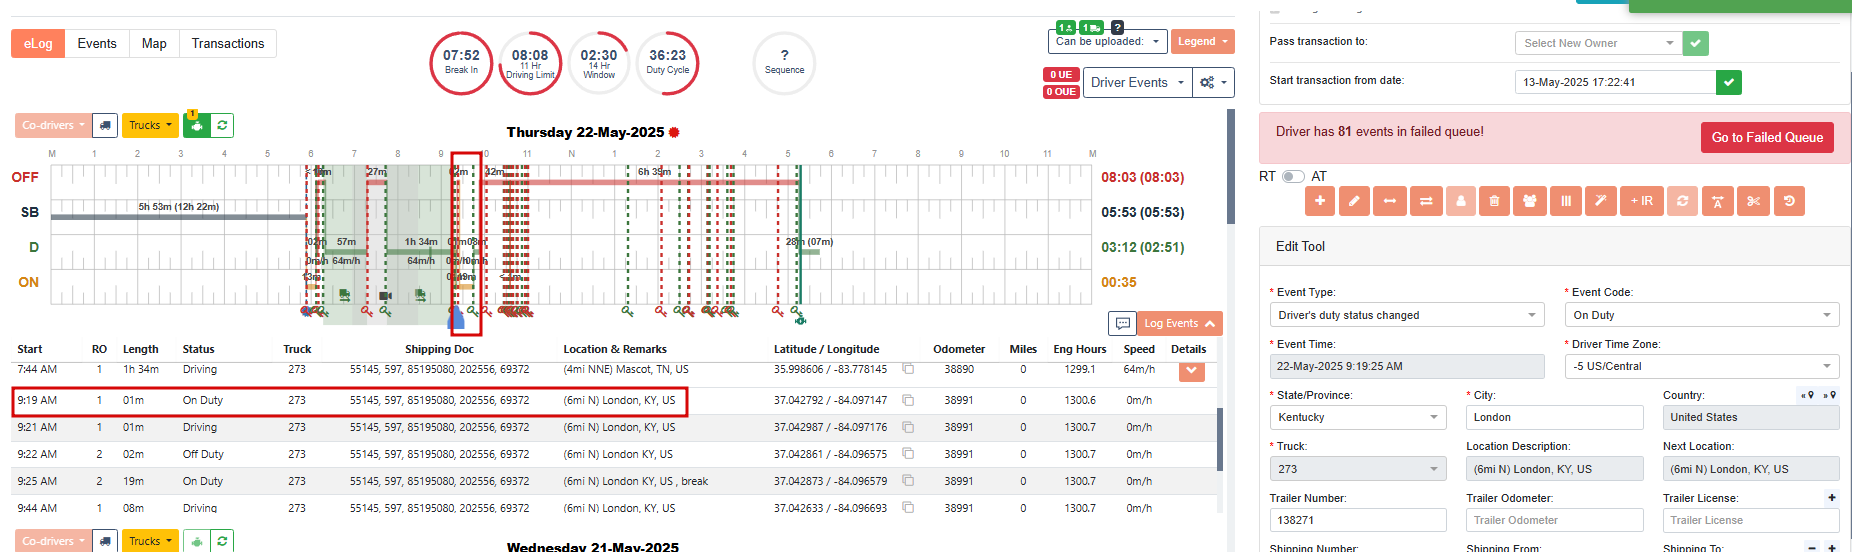Click the 08:08 Driving Limit gauge
Viewport: 1852px width, 552px height.
(x=530, y=63)
